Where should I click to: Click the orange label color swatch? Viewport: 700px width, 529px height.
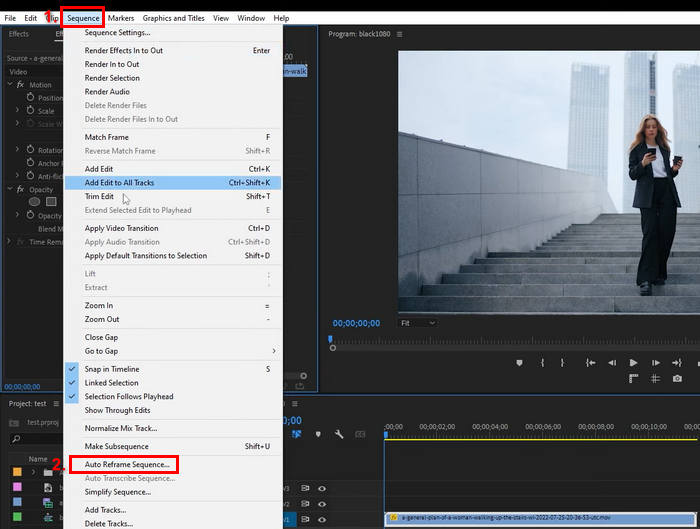click(17, 472)
